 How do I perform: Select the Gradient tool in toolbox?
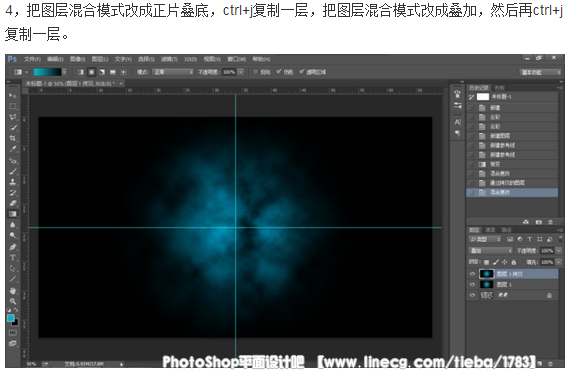tap(13, 214)
